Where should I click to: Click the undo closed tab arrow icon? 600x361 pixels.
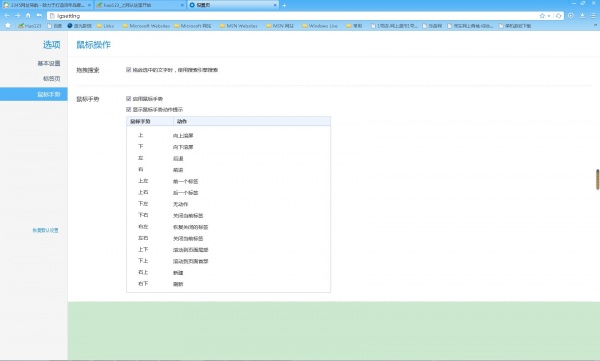[x=39, y=16]
